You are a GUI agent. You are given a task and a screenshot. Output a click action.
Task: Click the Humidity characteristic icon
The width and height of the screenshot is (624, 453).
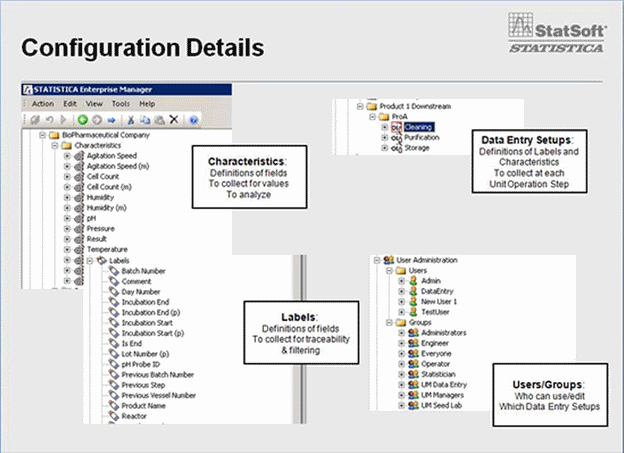(79, 197)
